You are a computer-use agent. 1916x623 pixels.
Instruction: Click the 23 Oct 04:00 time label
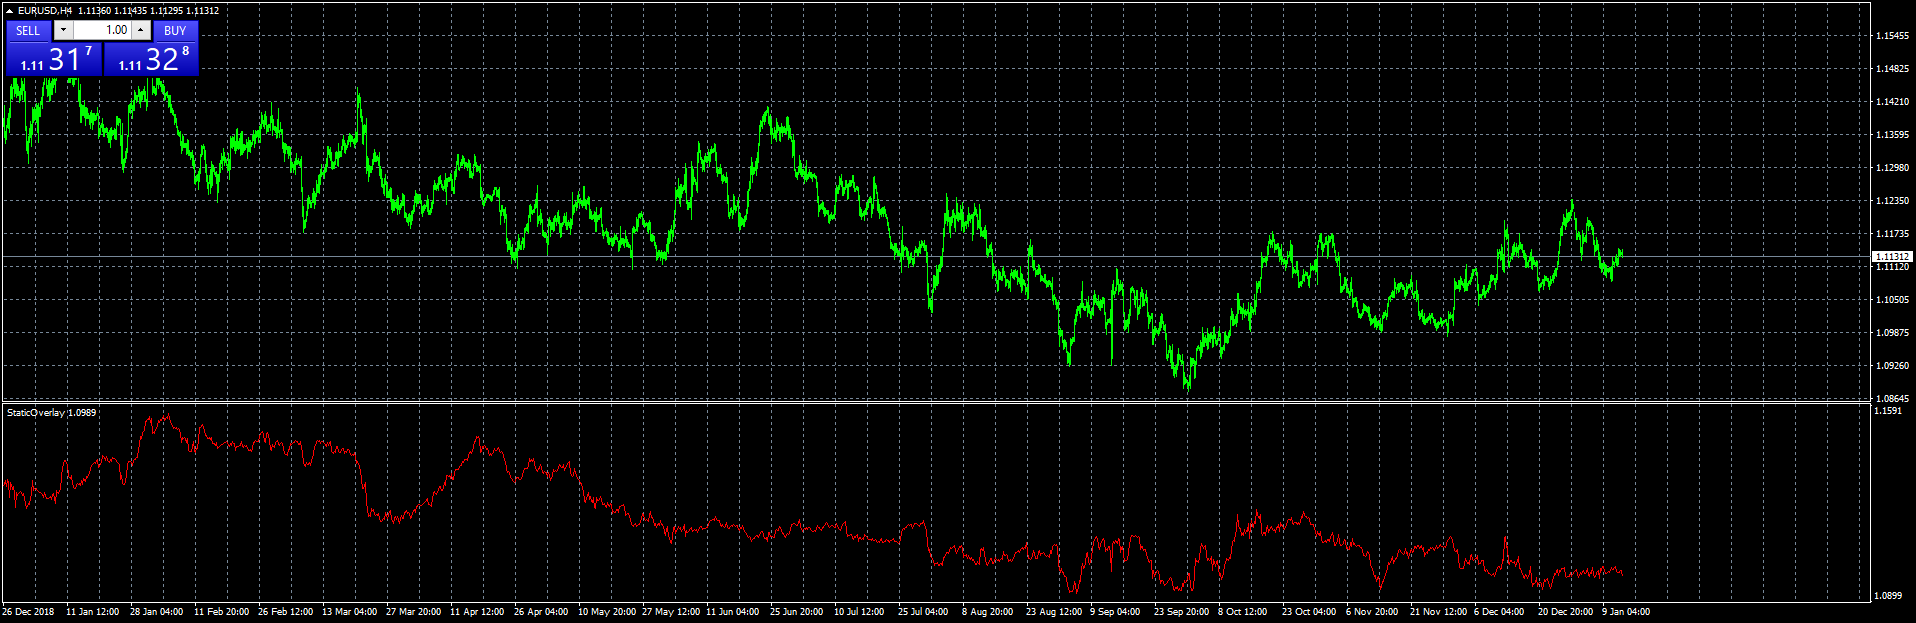1309,612
